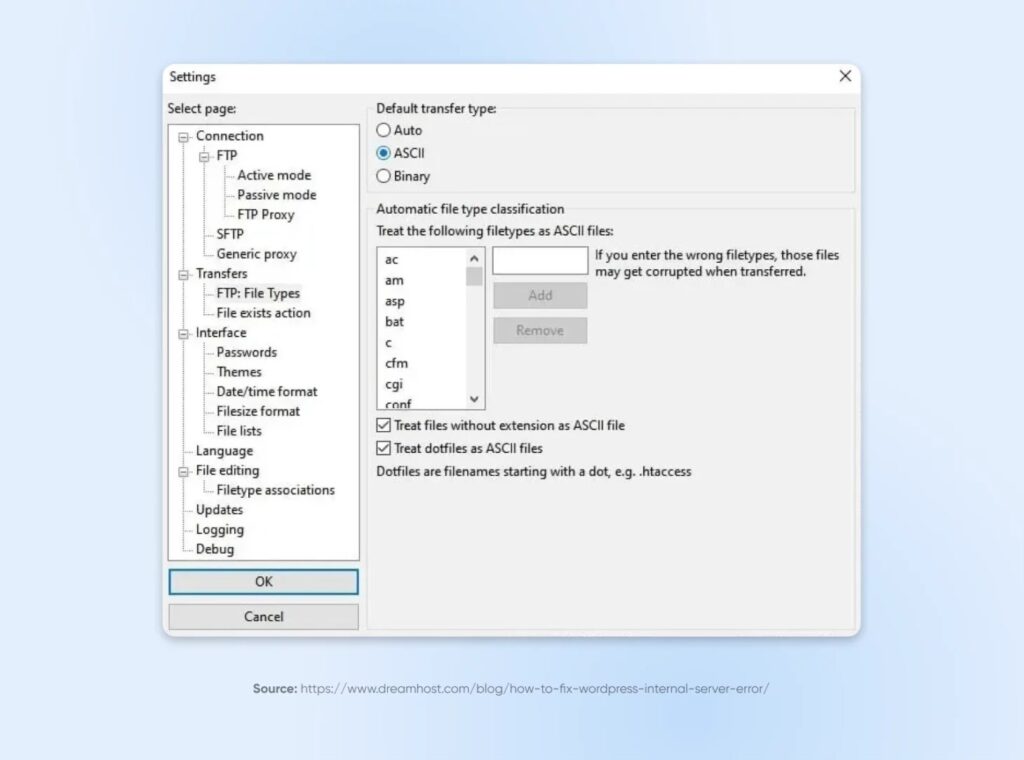The height and width of the screenshot is (760, 1024).
Task: Open the dreamhost.com source link
Action: pyautogui.click(x=534, y=688)
